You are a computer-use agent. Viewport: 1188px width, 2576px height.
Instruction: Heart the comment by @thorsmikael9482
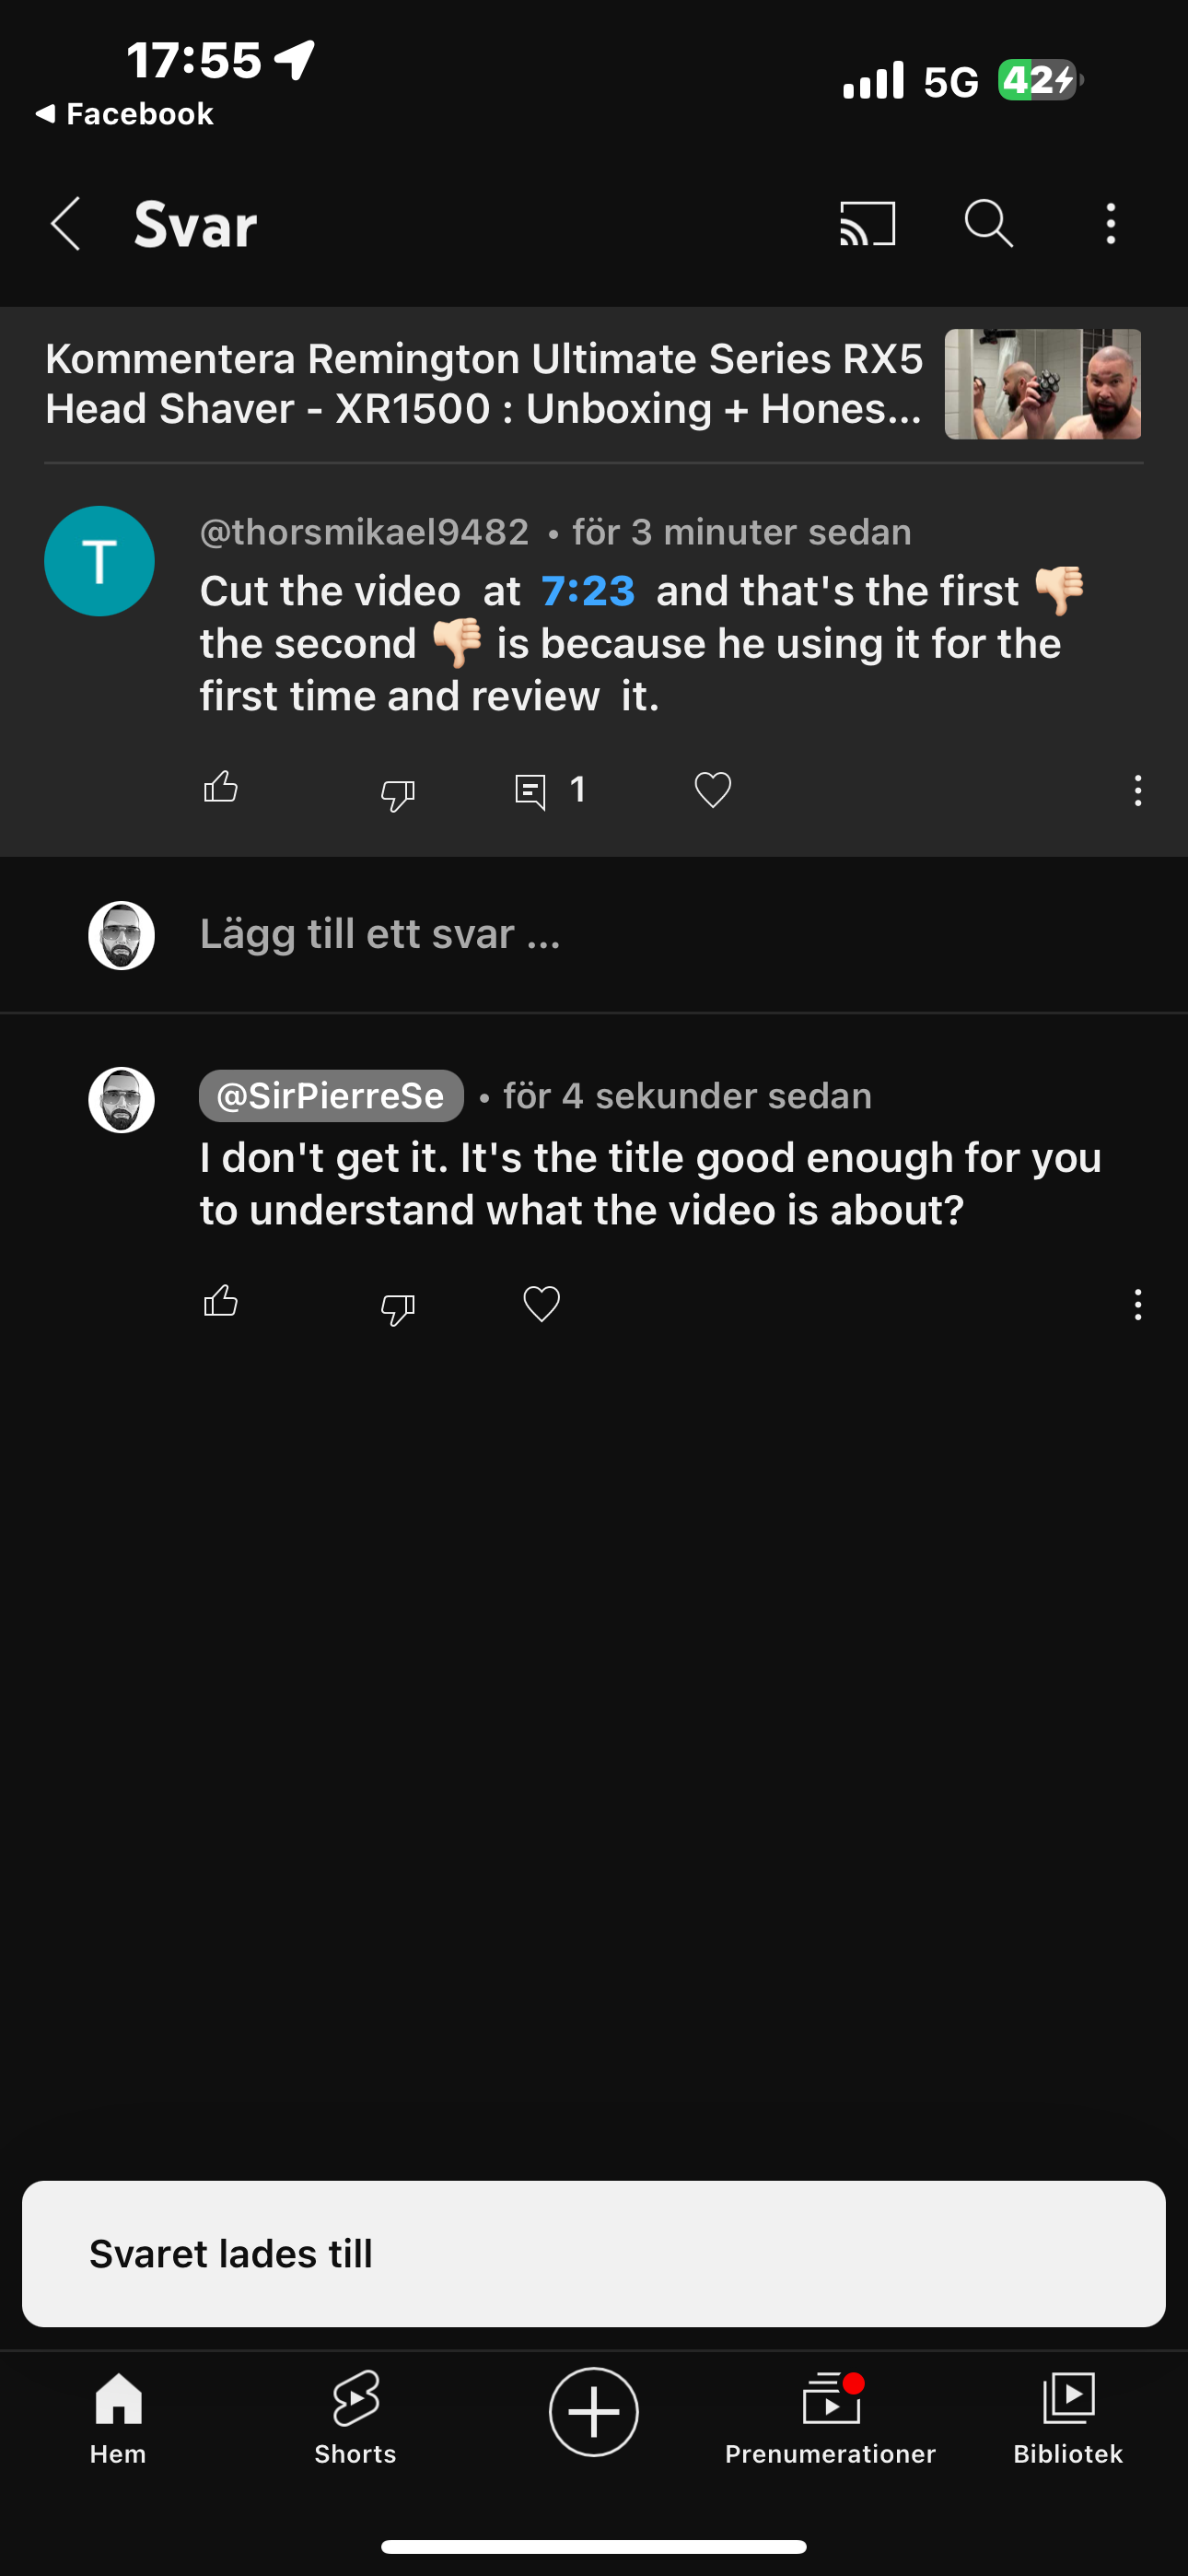(x=712, y=790)
